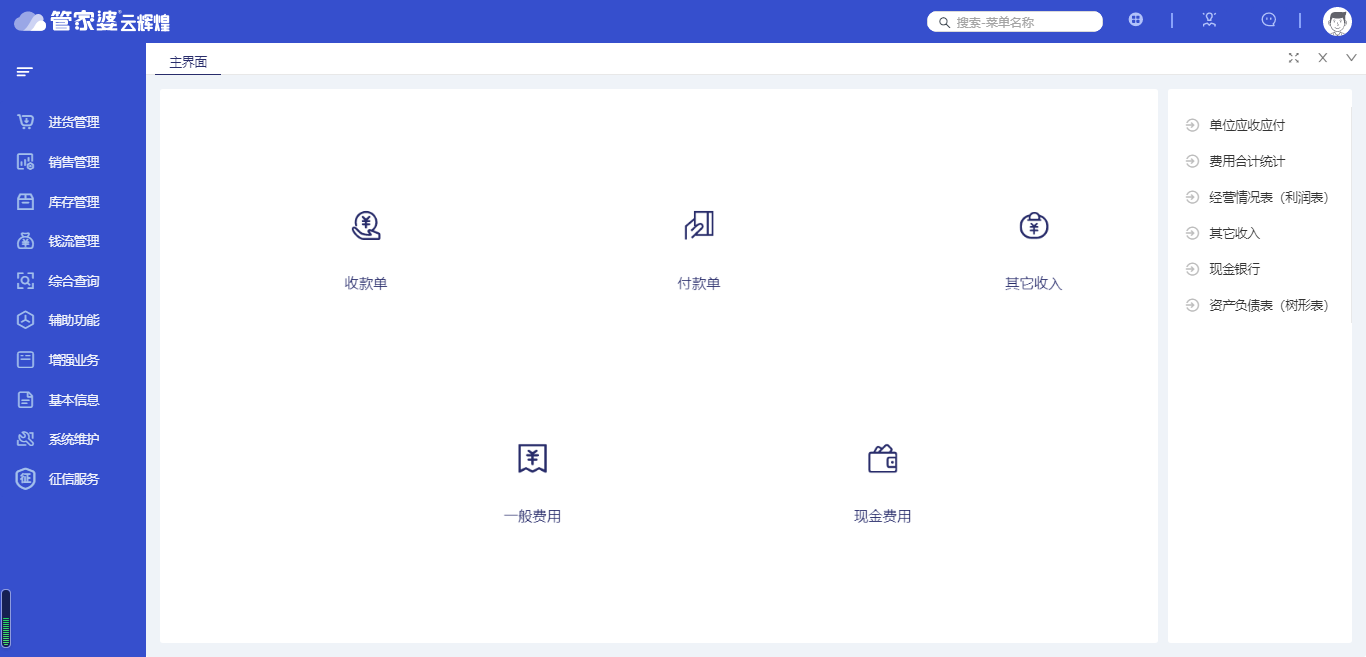Viewport: 1366px width, 657px height.
Task: Click the 管家婆云辉煌 logo
Action: click(92, 21)
